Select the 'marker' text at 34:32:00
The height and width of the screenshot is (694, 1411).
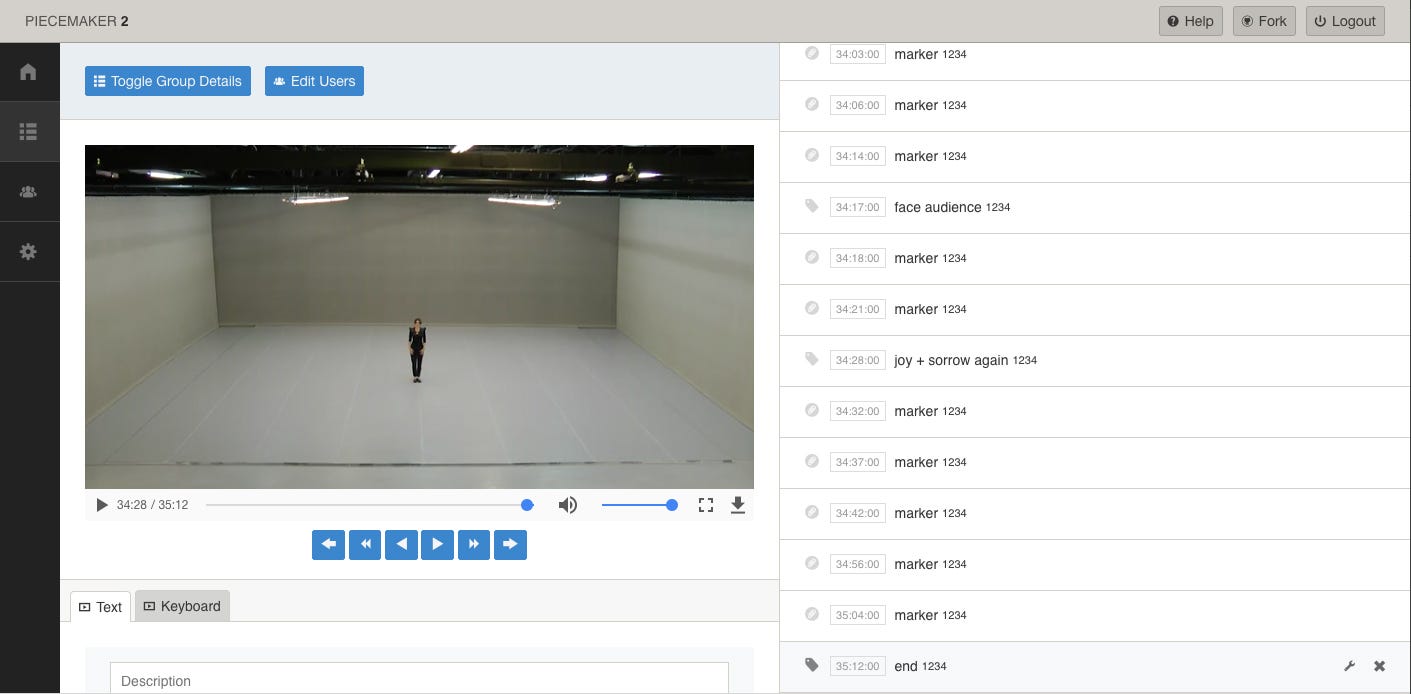916,411
